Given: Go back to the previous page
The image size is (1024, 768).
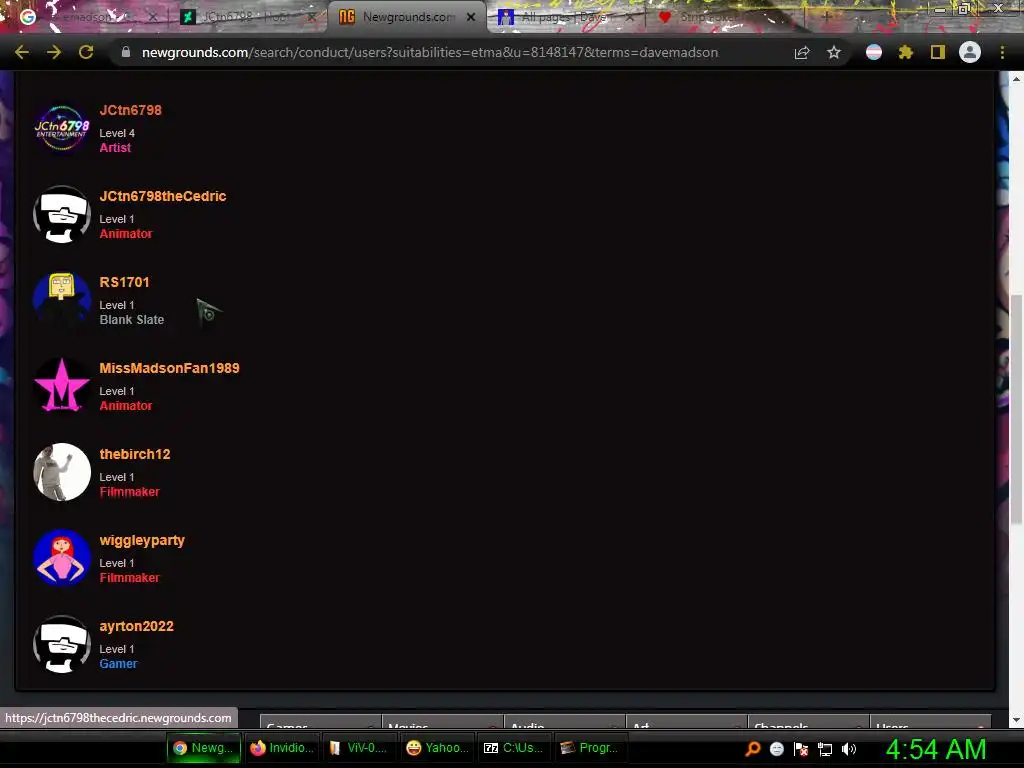Looking at the screenshot, I should click(22, 52).
